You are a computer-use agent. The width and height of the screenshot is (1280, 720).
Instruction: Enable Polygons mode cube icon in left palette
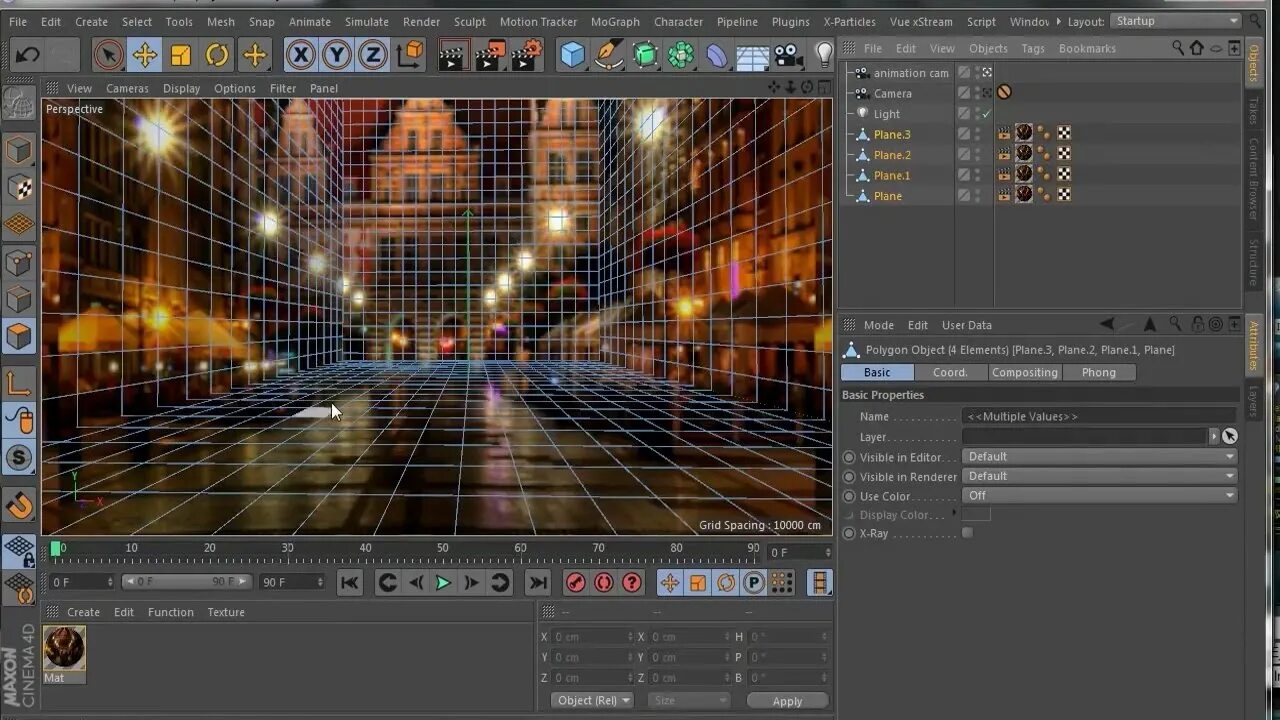click(19, 337)
